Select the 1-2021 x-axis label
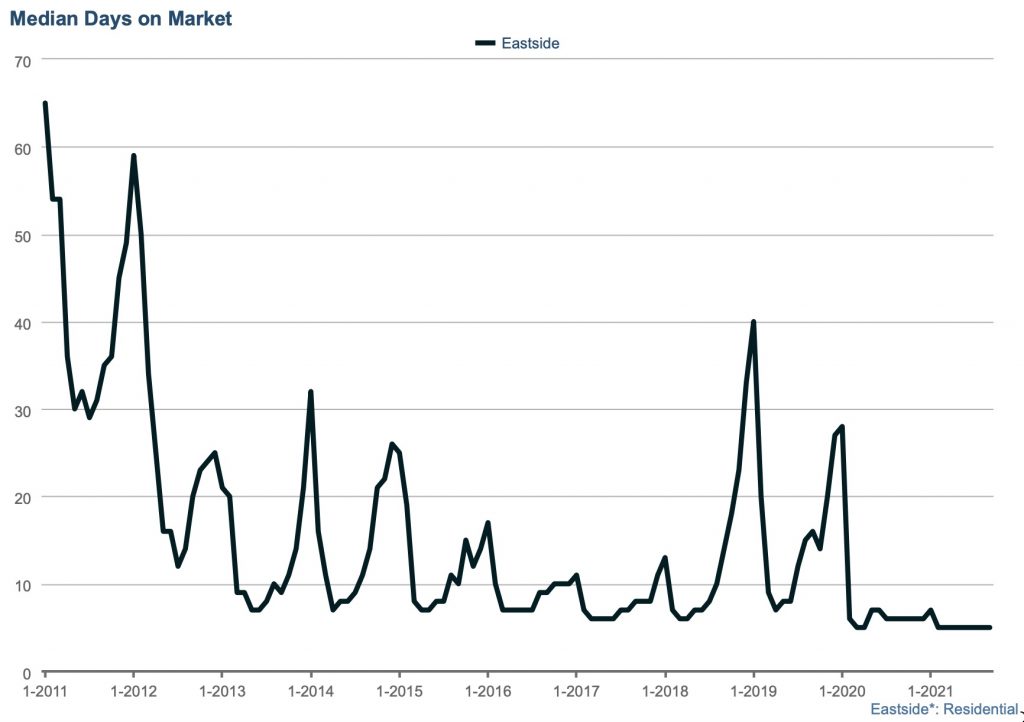 930,691
